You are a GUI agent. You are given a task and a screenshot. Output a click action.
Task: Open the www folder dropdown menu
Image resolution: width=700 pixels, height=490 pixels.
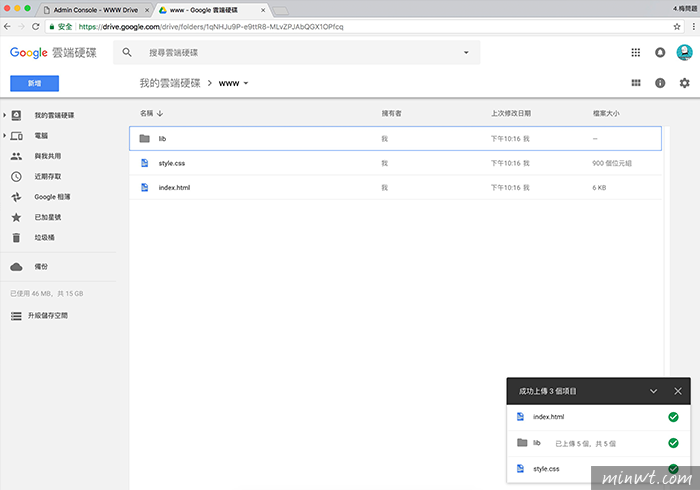pos(246,83)
